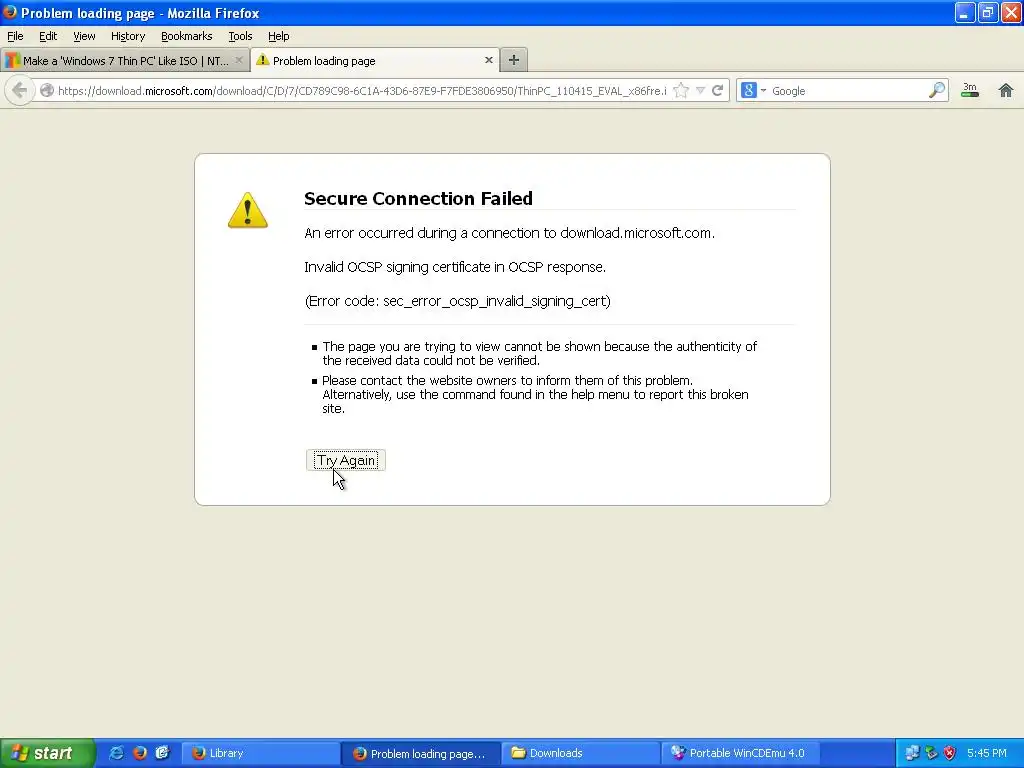The width and height of the screenshot is (1024, 768).
Task: Reload the current page
Action: (x=718, y=90)
